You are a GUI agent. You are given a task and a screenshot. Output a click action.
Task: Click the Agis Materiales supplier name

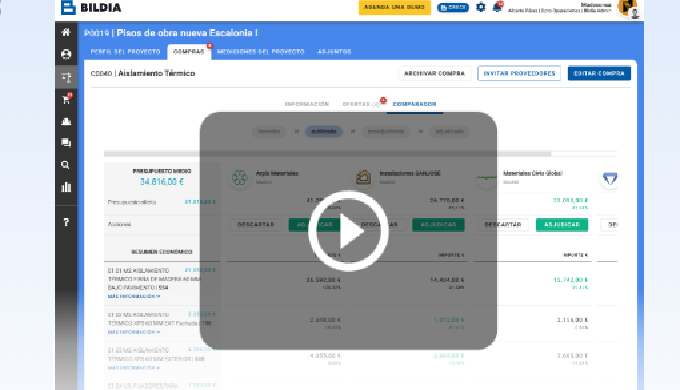[x=277, y=173]
